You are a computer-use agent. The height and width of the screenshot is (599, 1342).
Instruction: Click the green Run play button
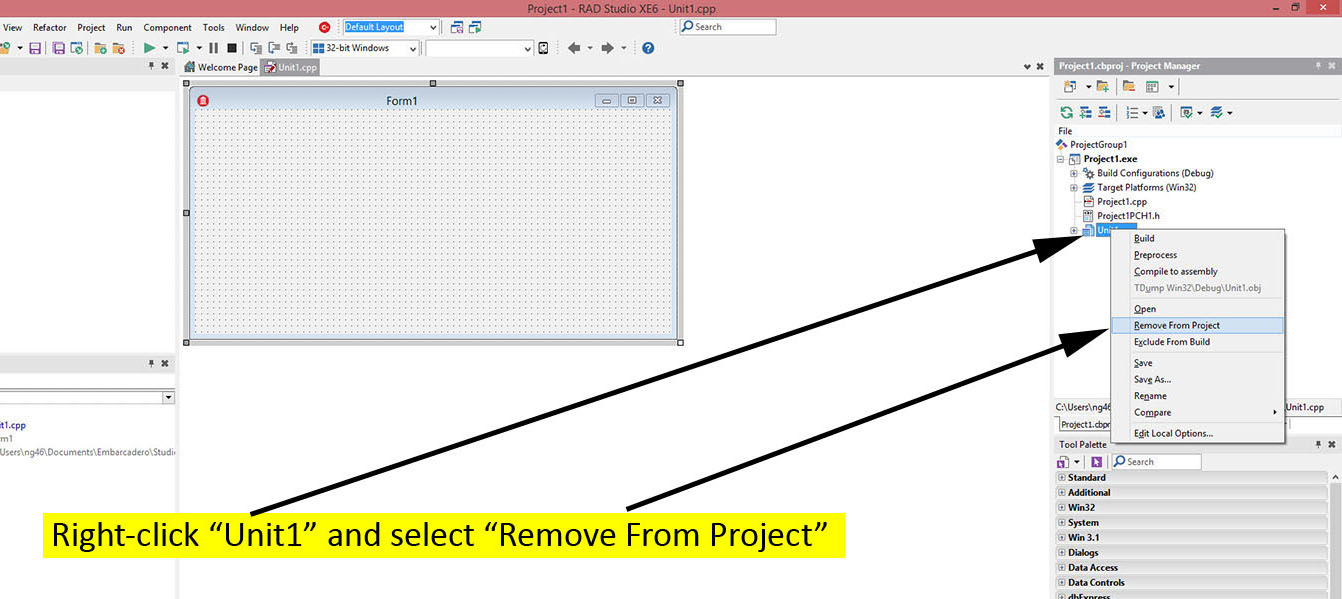tap(149, 48)
